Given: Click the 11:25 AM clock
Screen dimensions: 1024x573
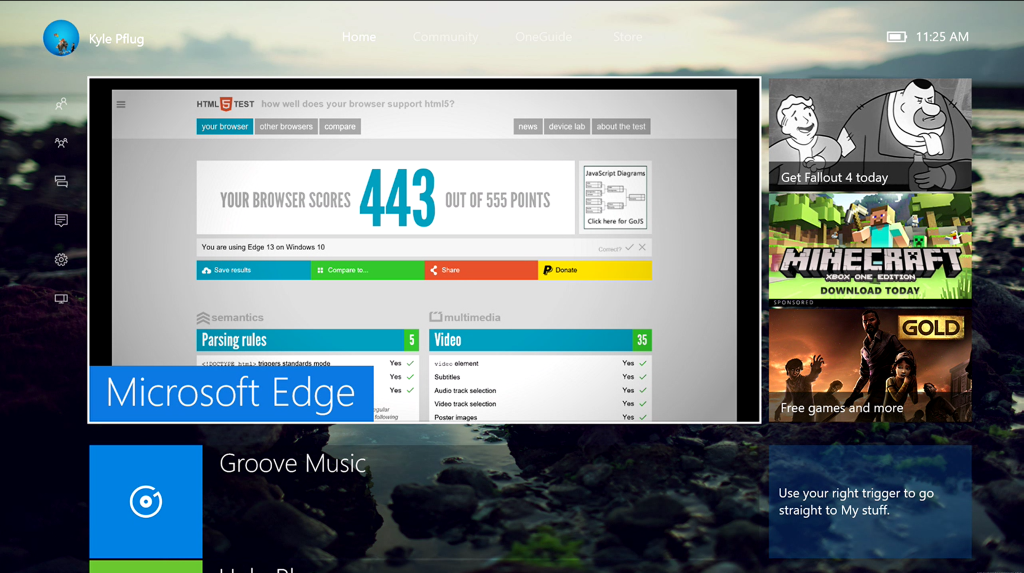Looking at the screenshot, I should click(942, 37).
